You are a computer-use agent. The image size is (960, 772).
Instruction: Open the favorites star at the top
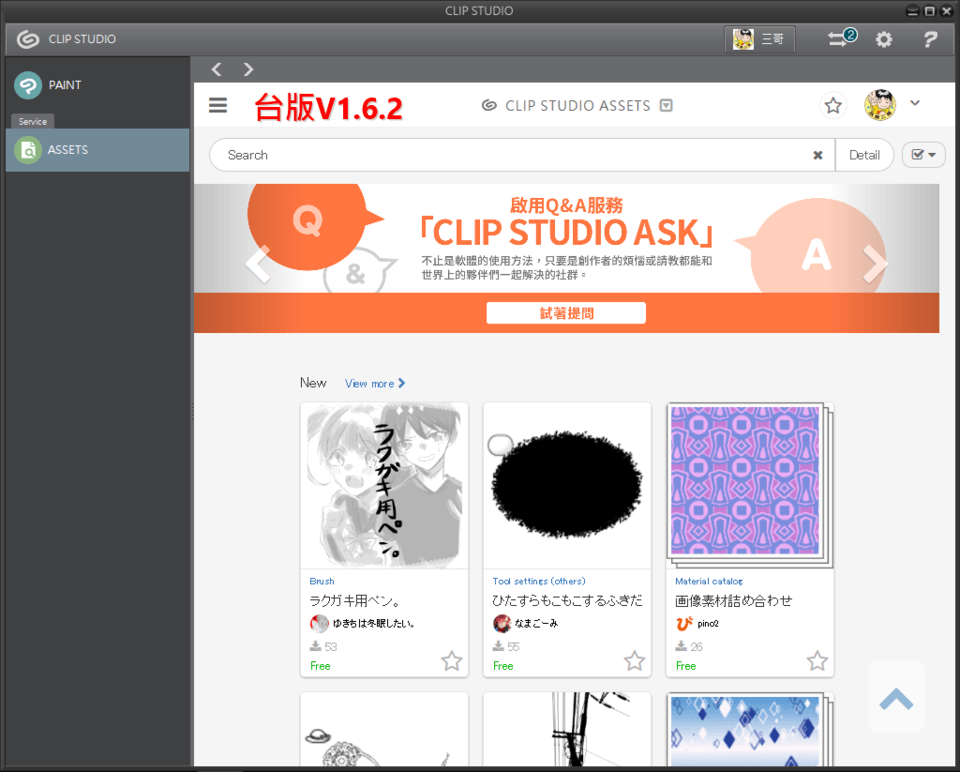tap(833, 105)
